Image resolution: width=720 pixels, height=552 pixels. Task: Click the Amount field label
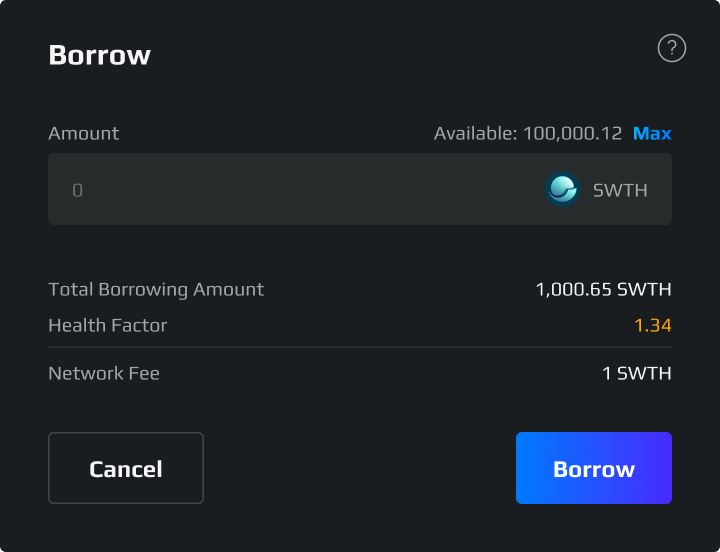click(83, 133)
